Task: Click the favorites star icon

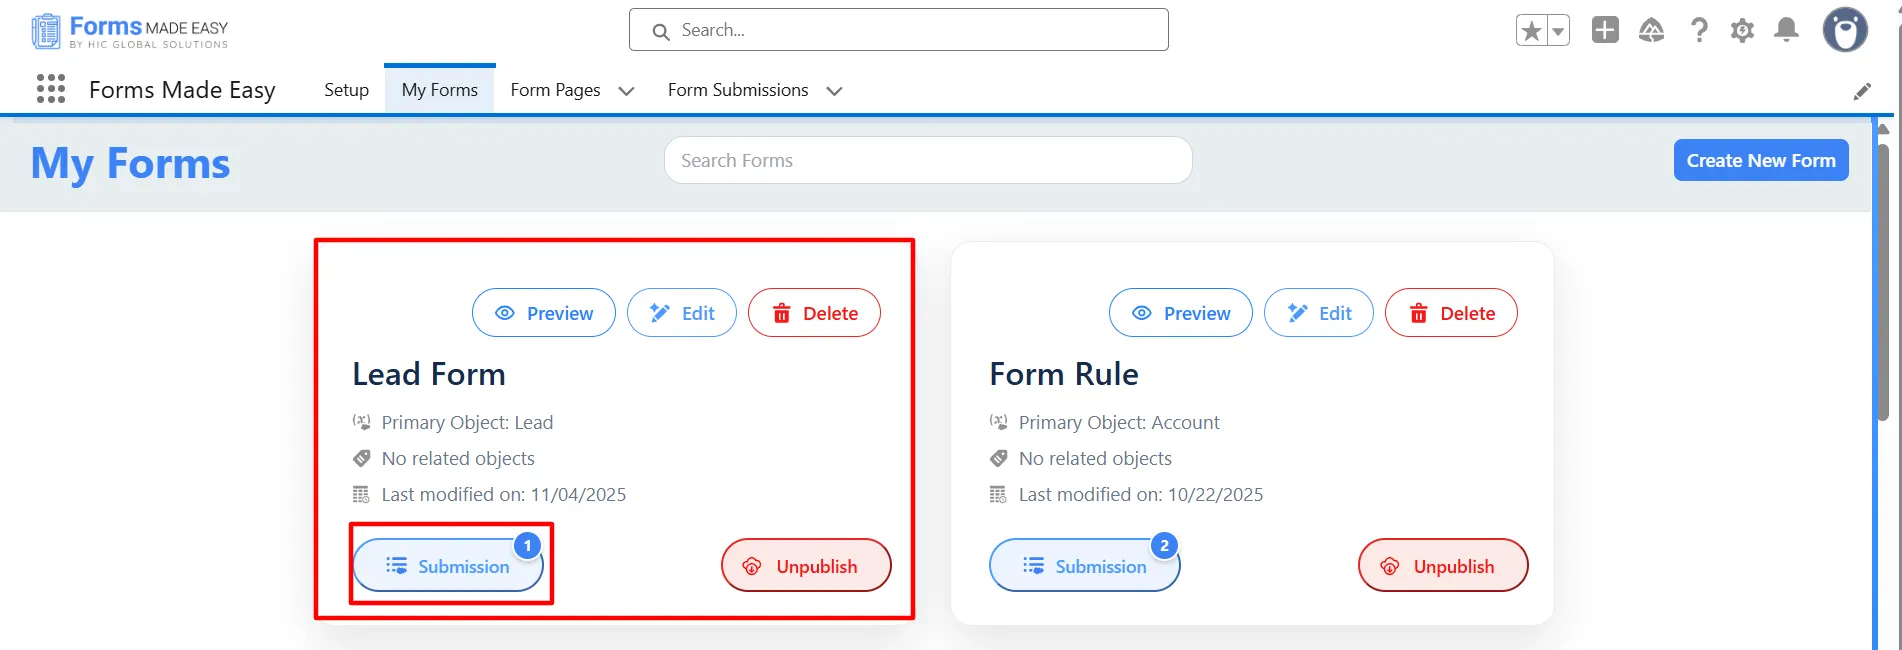Action: pos(1531,31)
